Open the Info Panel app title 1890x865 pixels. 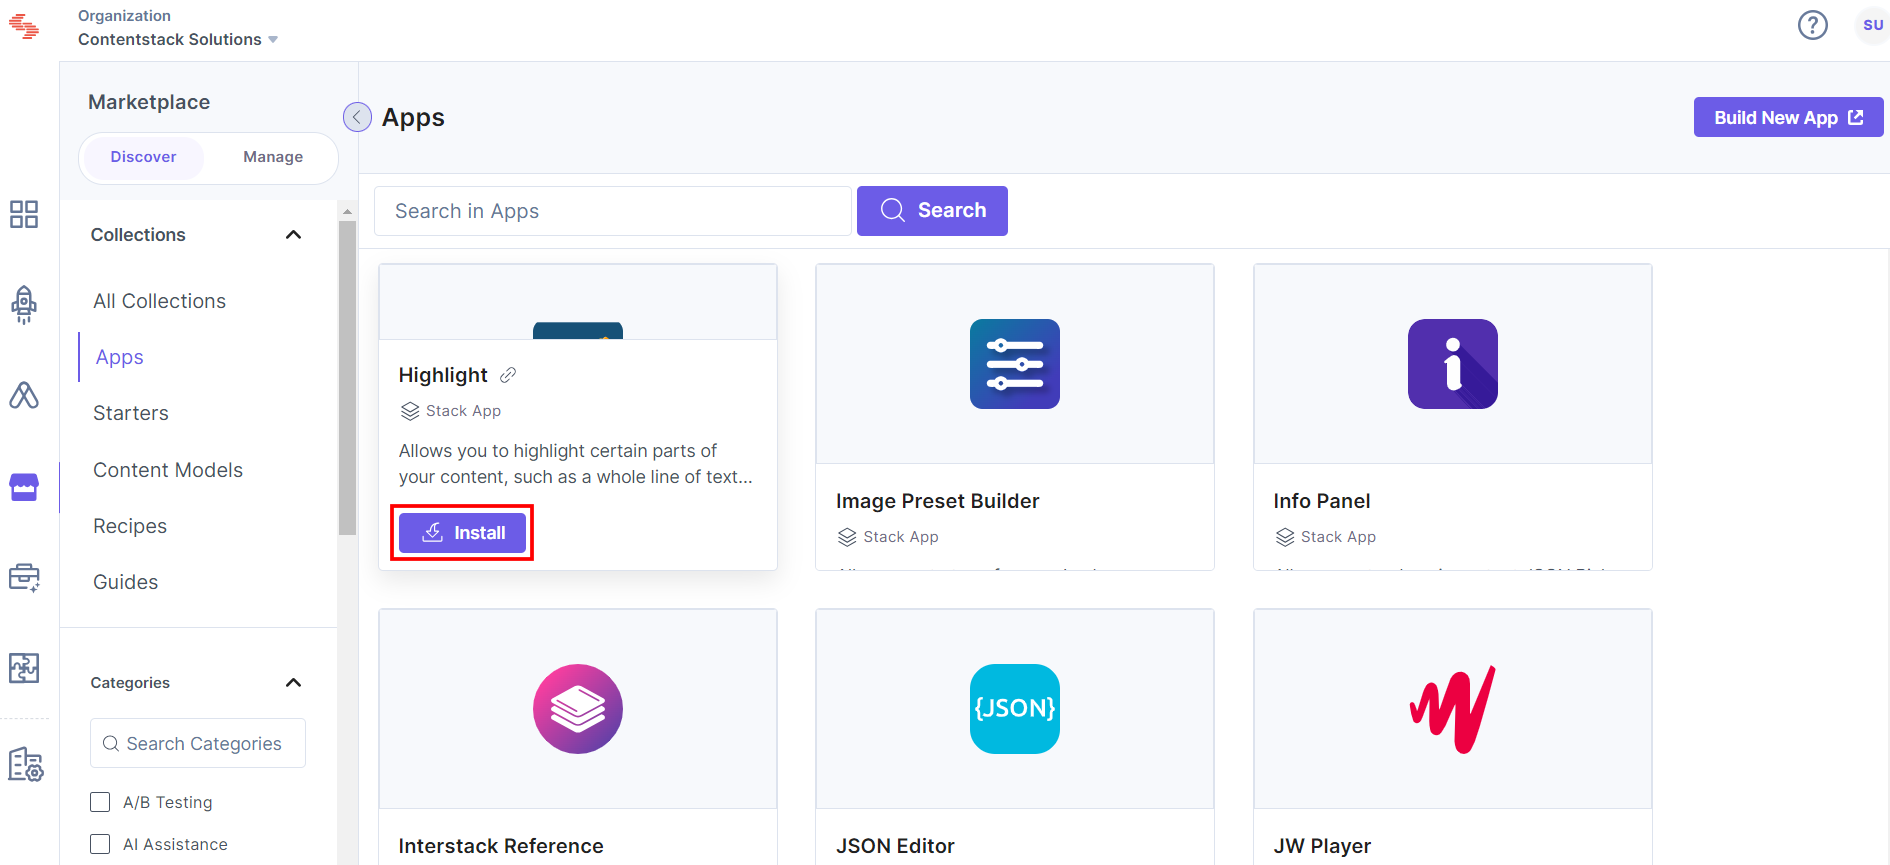tap(1322, 501)
